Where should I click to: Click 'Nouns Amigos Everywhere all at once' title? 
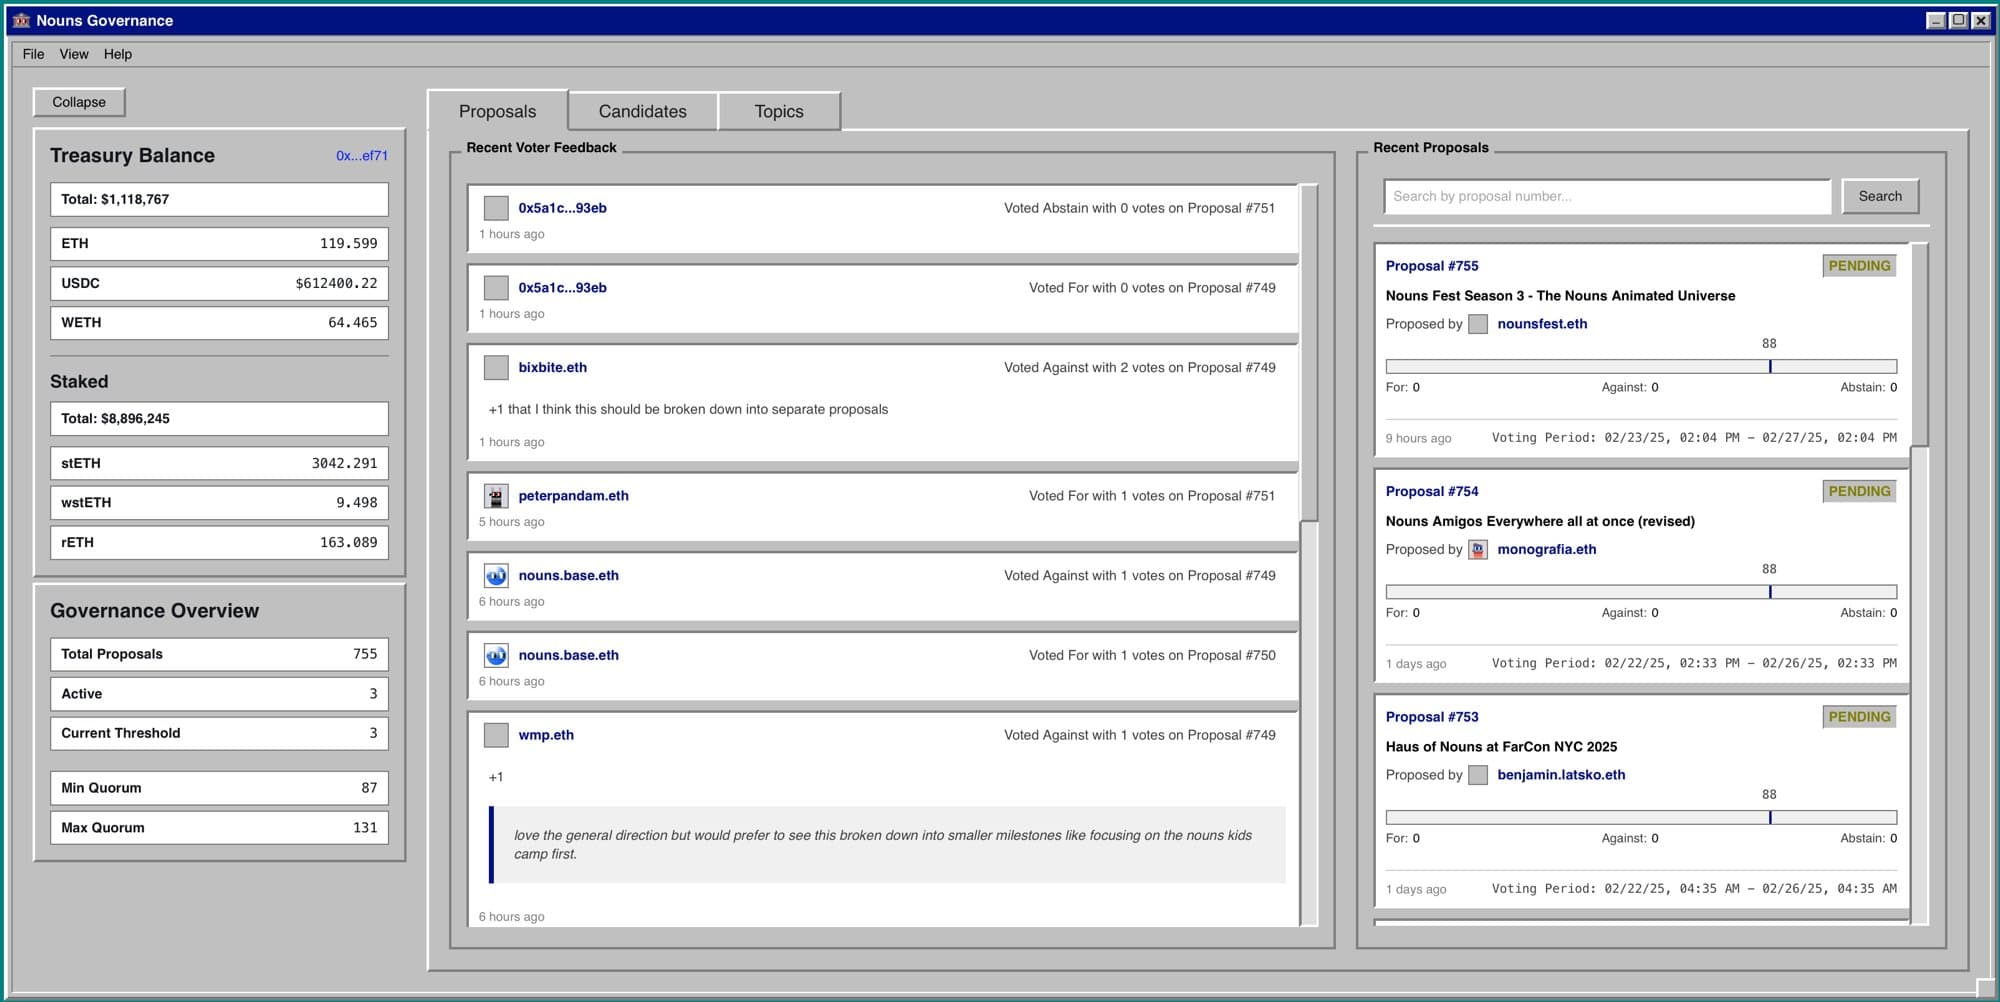1540,522
